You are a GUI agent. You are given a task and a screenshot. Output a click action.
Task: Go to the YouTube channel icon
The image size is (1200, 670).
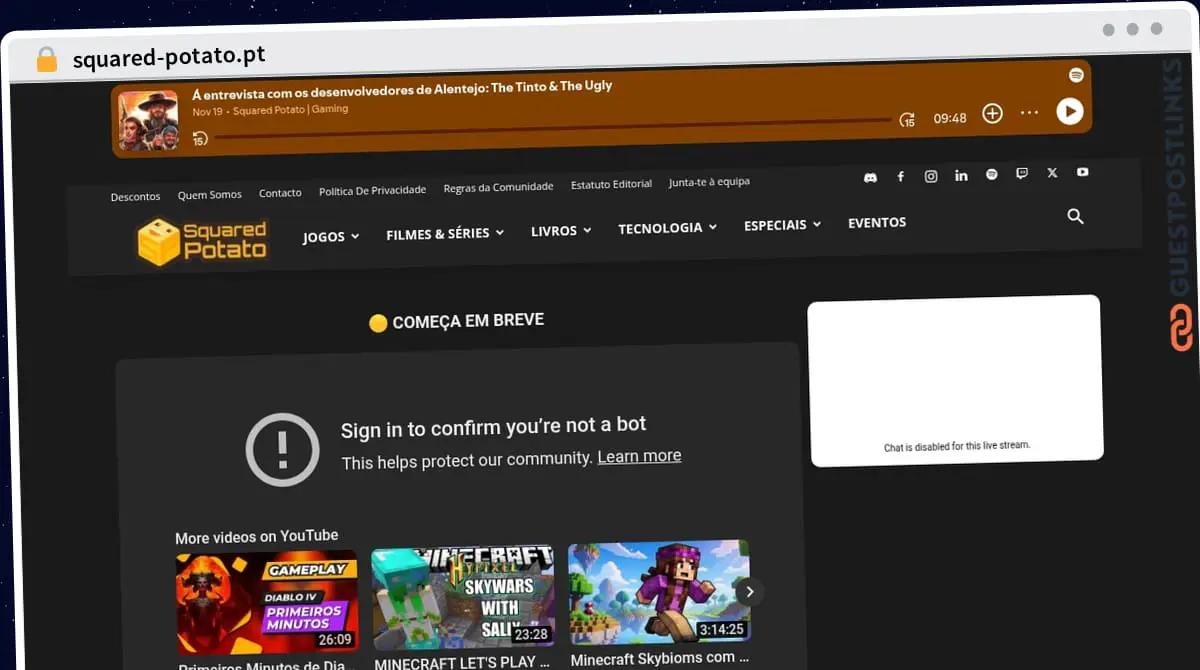pyautogui.click(x=1082, y=172)
